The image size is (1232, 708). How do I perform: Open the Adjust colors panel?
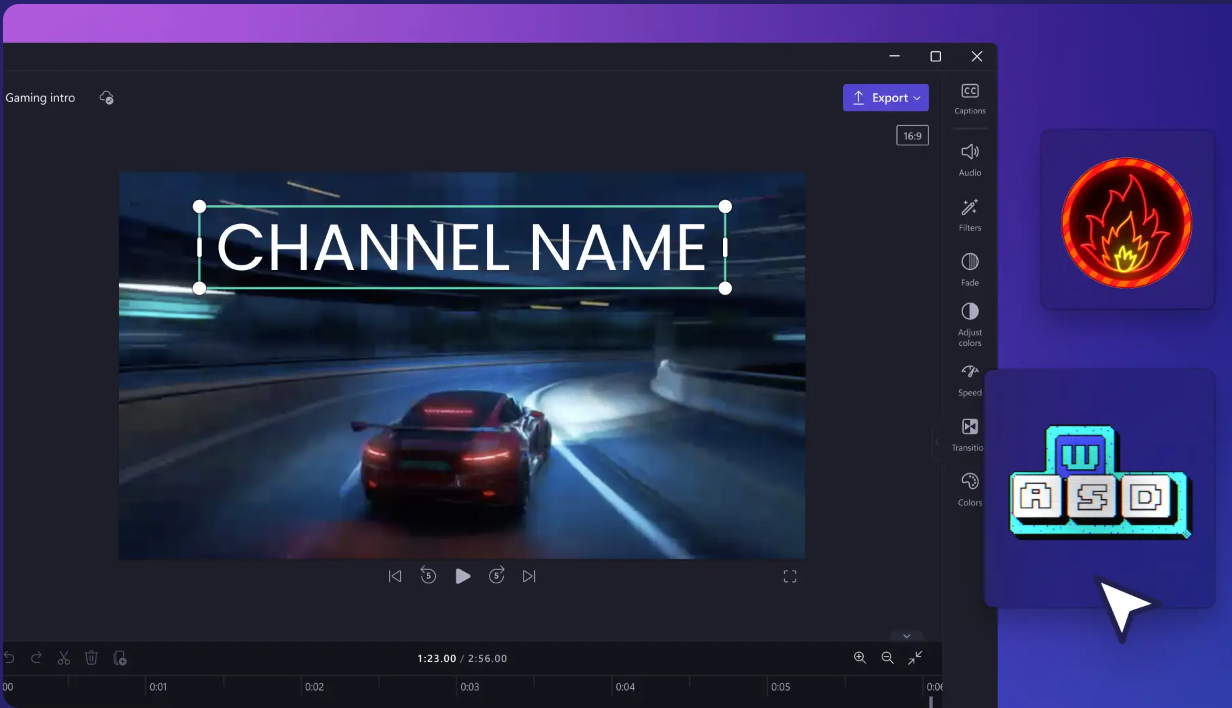[969, 323]
